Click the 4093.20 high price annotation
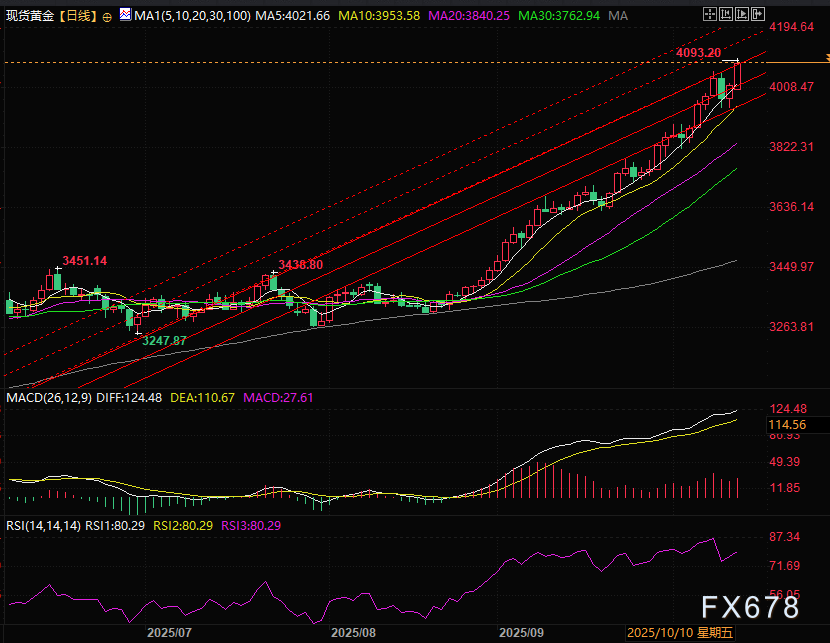Screen dimensions: 830x643 click(x=698, y=53)
